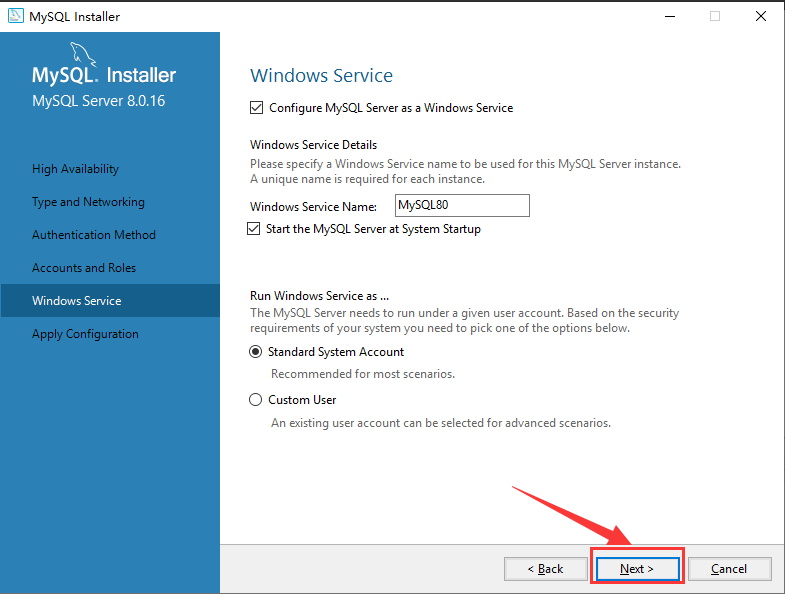Close the MySQL Installer window
Viewport: 785px width, 595px height.
click(760, 17)
